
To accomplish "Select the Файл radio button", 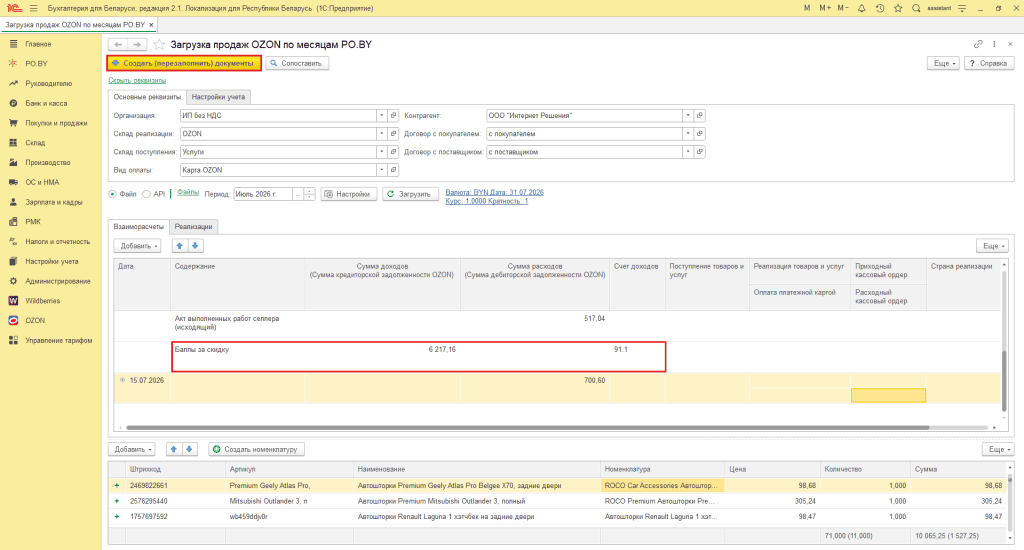I will click(x=112, y=194).
